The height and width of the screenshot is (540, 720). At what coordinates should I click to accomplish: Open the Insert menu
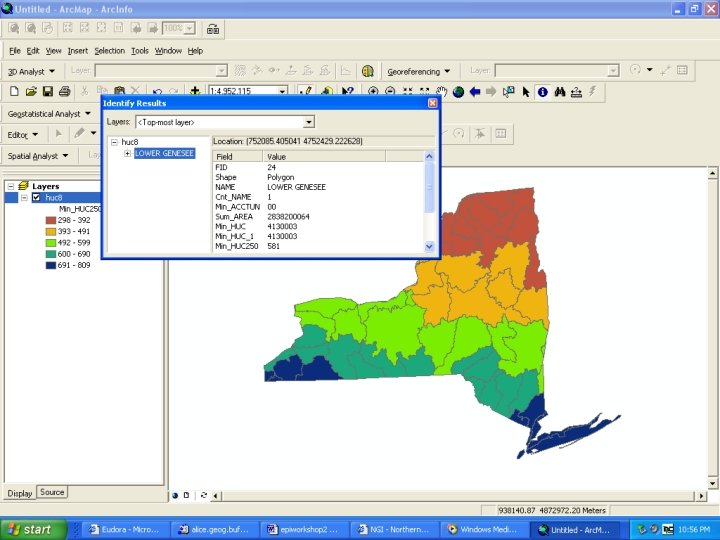pyautogui.click(x=78, y=51)
